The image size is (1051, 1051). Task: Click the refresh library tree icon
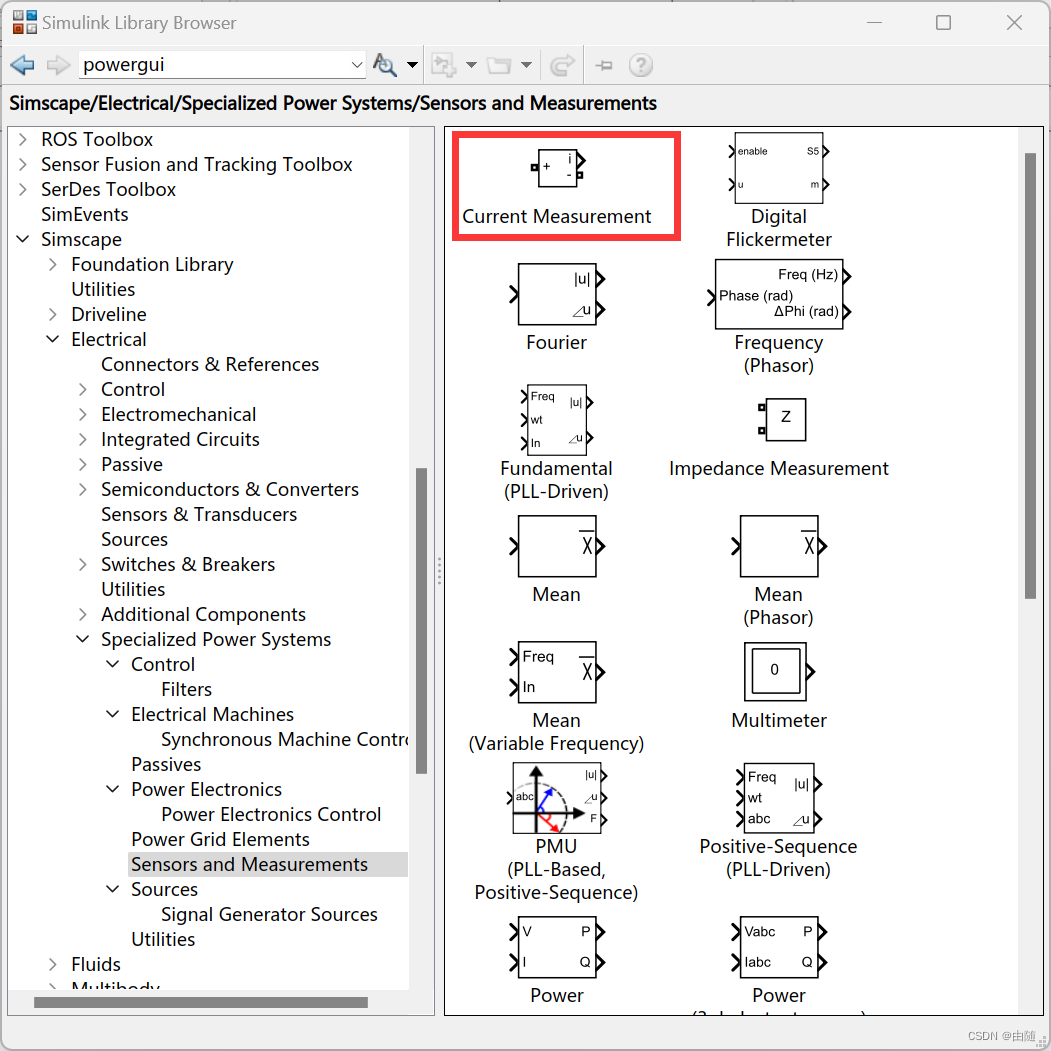click(x=562, y=65)
